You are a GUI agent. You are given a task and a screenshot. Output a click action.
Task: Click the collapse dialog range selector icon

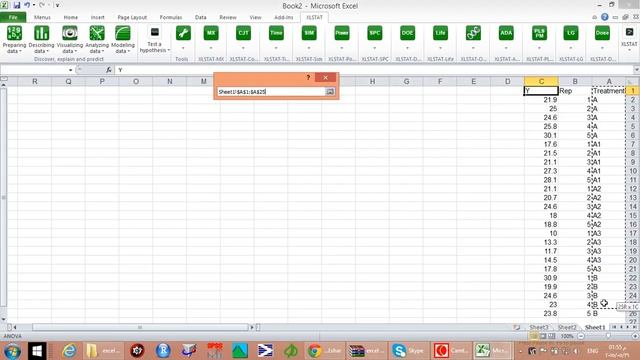(x=330, y=92)
